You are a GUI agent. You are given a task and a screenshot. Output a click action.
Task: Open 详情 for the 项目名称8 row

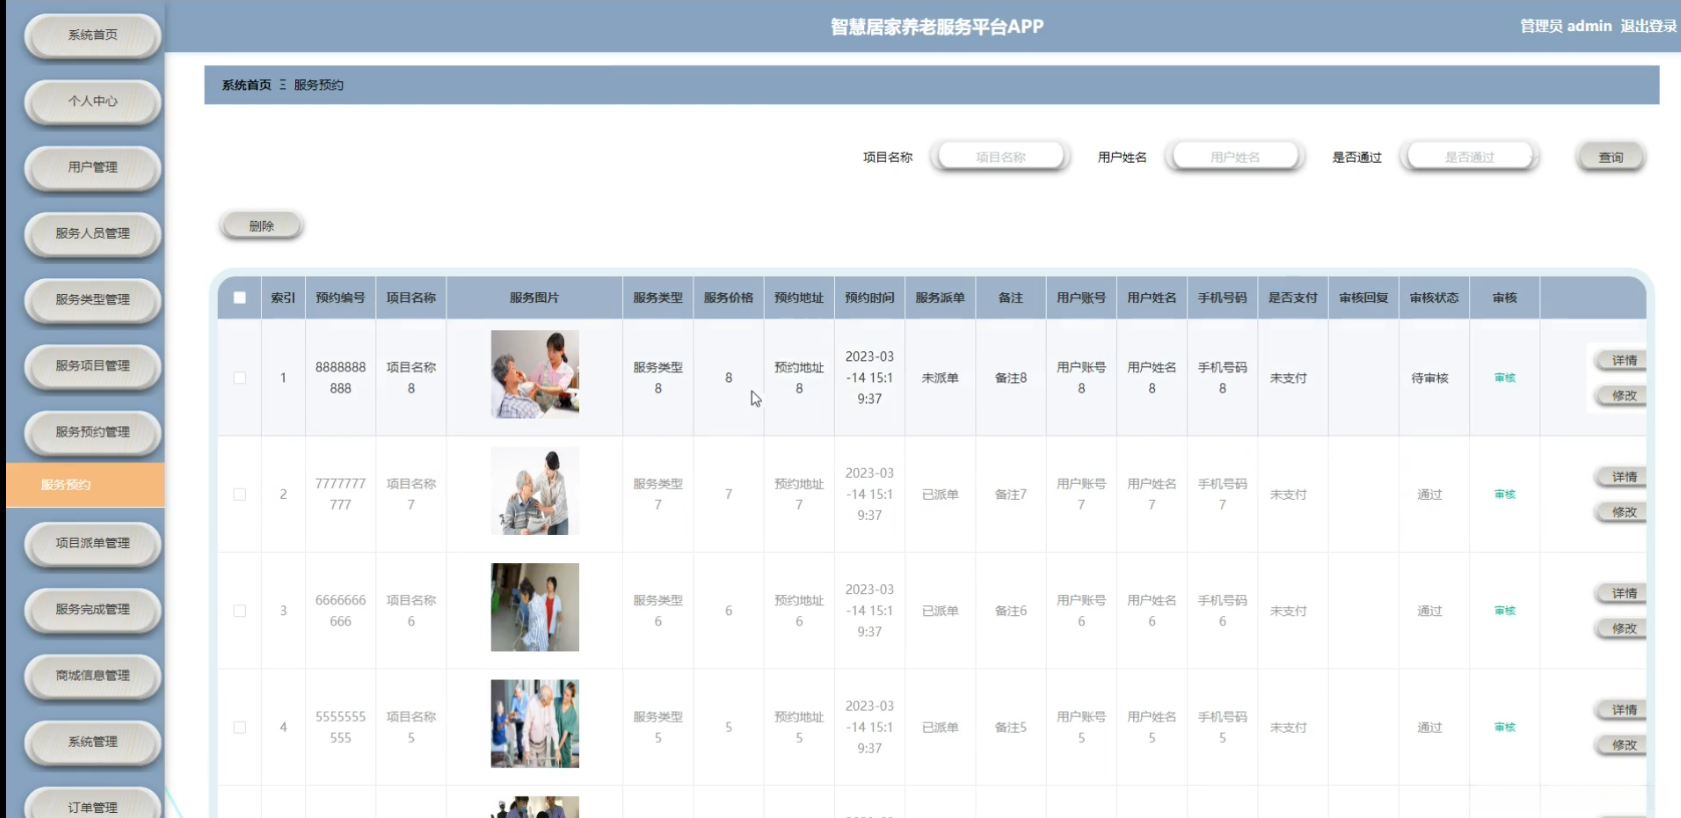tap(1622, 360)
